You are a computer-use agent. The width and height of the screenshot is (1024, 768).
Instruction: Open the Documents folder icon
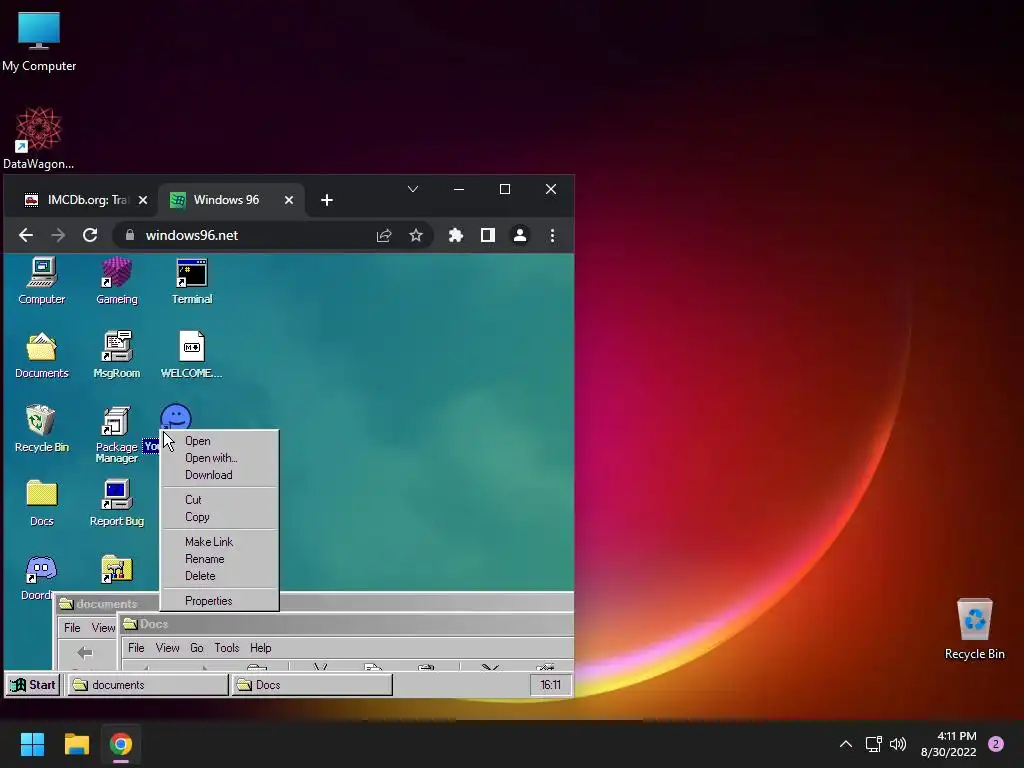click(x=42, y=355)
